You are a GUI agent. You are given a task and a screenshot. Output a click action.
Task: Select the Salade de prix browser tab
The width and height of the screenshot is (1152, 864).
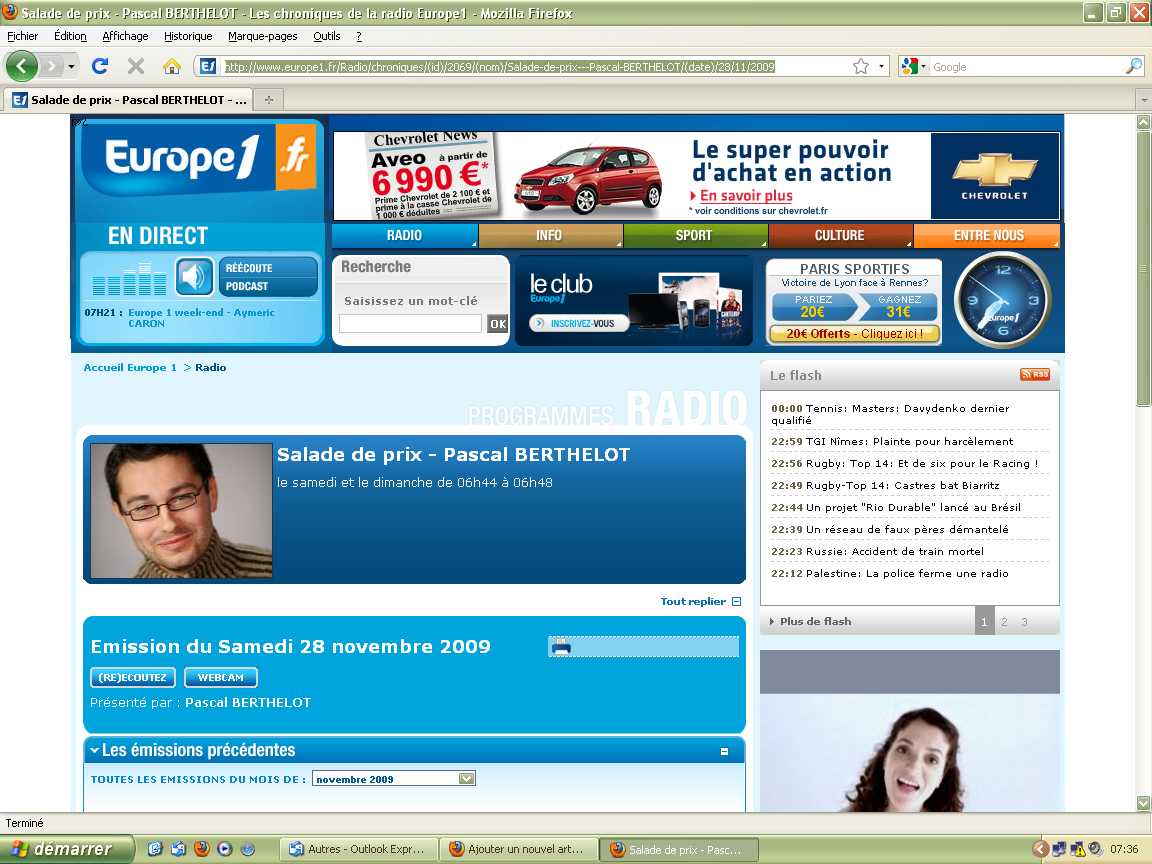tap(129, 99)
